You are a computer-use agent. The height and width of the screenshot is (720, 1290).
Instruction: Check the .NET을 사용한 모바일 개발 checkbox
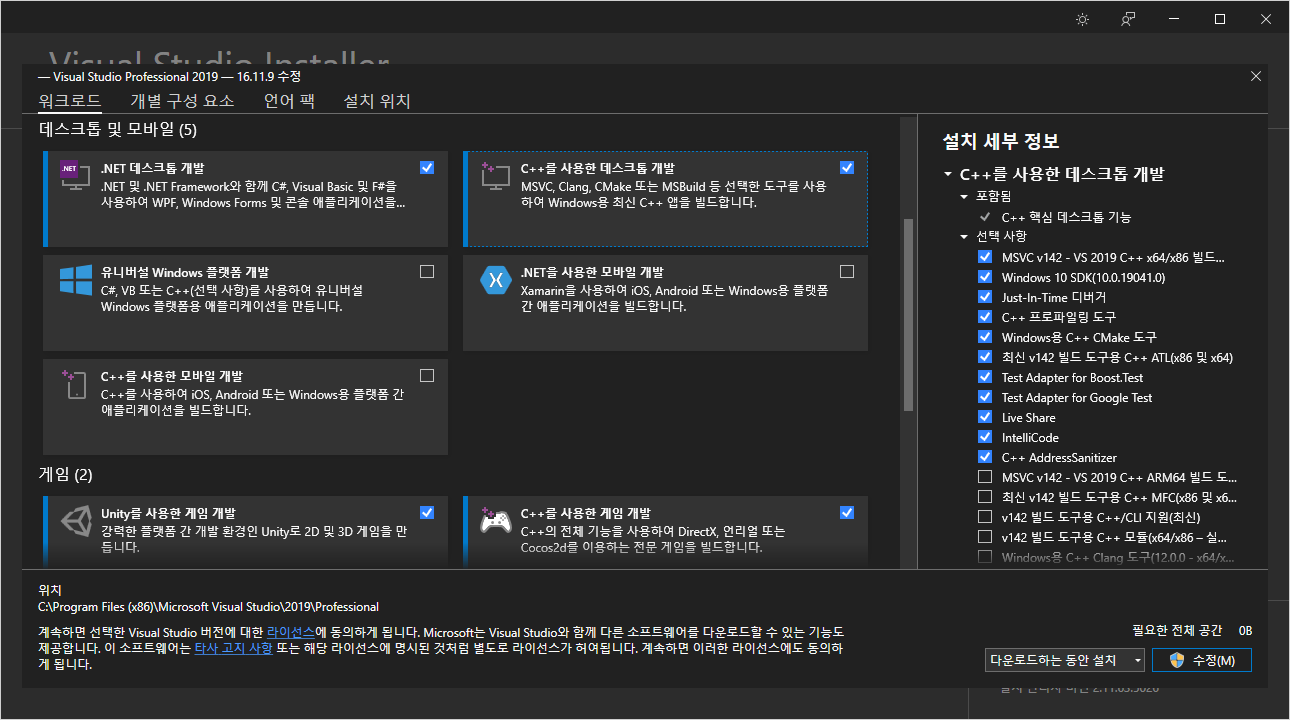pos(847,271)
